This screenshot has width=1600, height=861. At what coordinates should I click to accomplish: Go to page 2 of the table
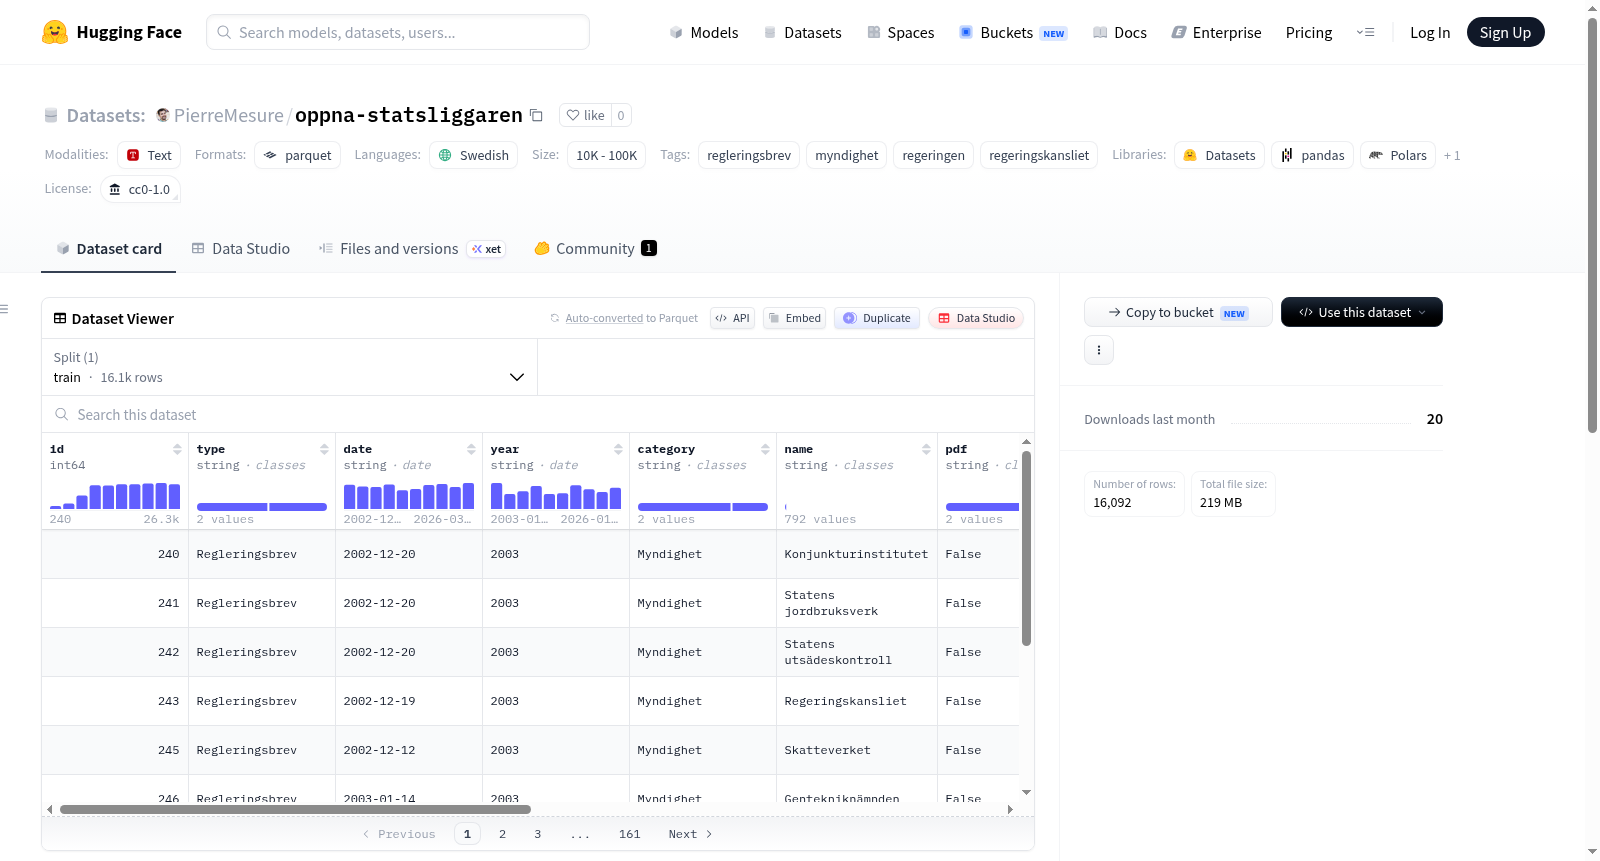[x=502, y=834]
